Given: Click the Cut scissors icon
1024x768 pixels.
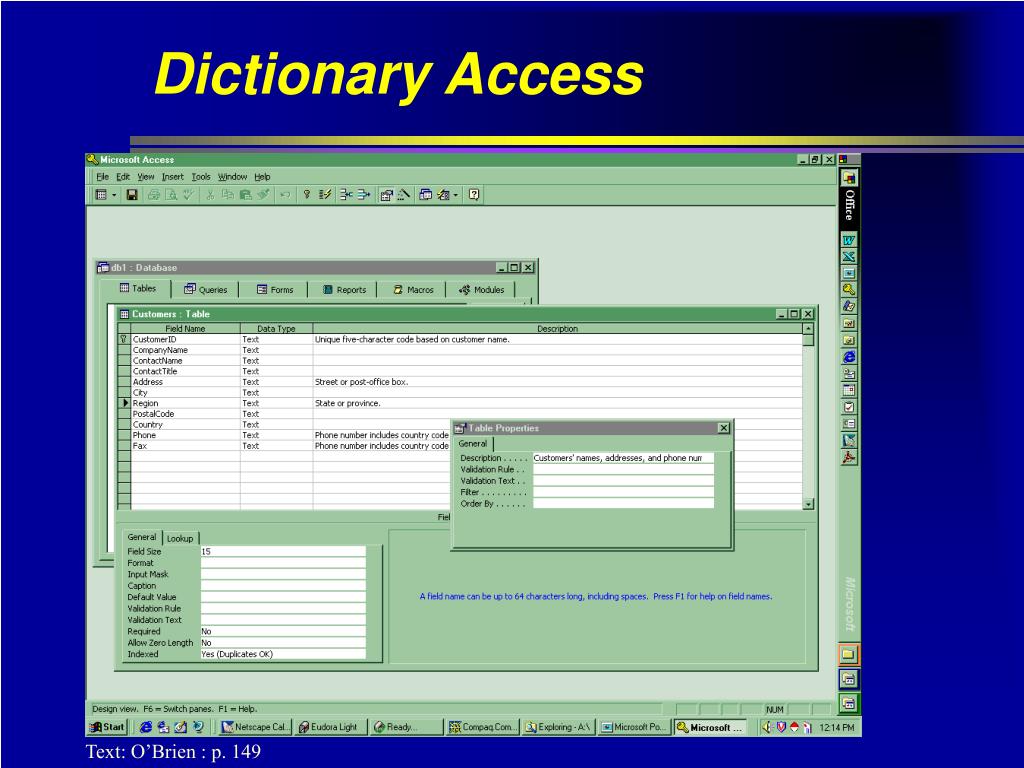Looking at the screenshot, I should coord(210,195).
